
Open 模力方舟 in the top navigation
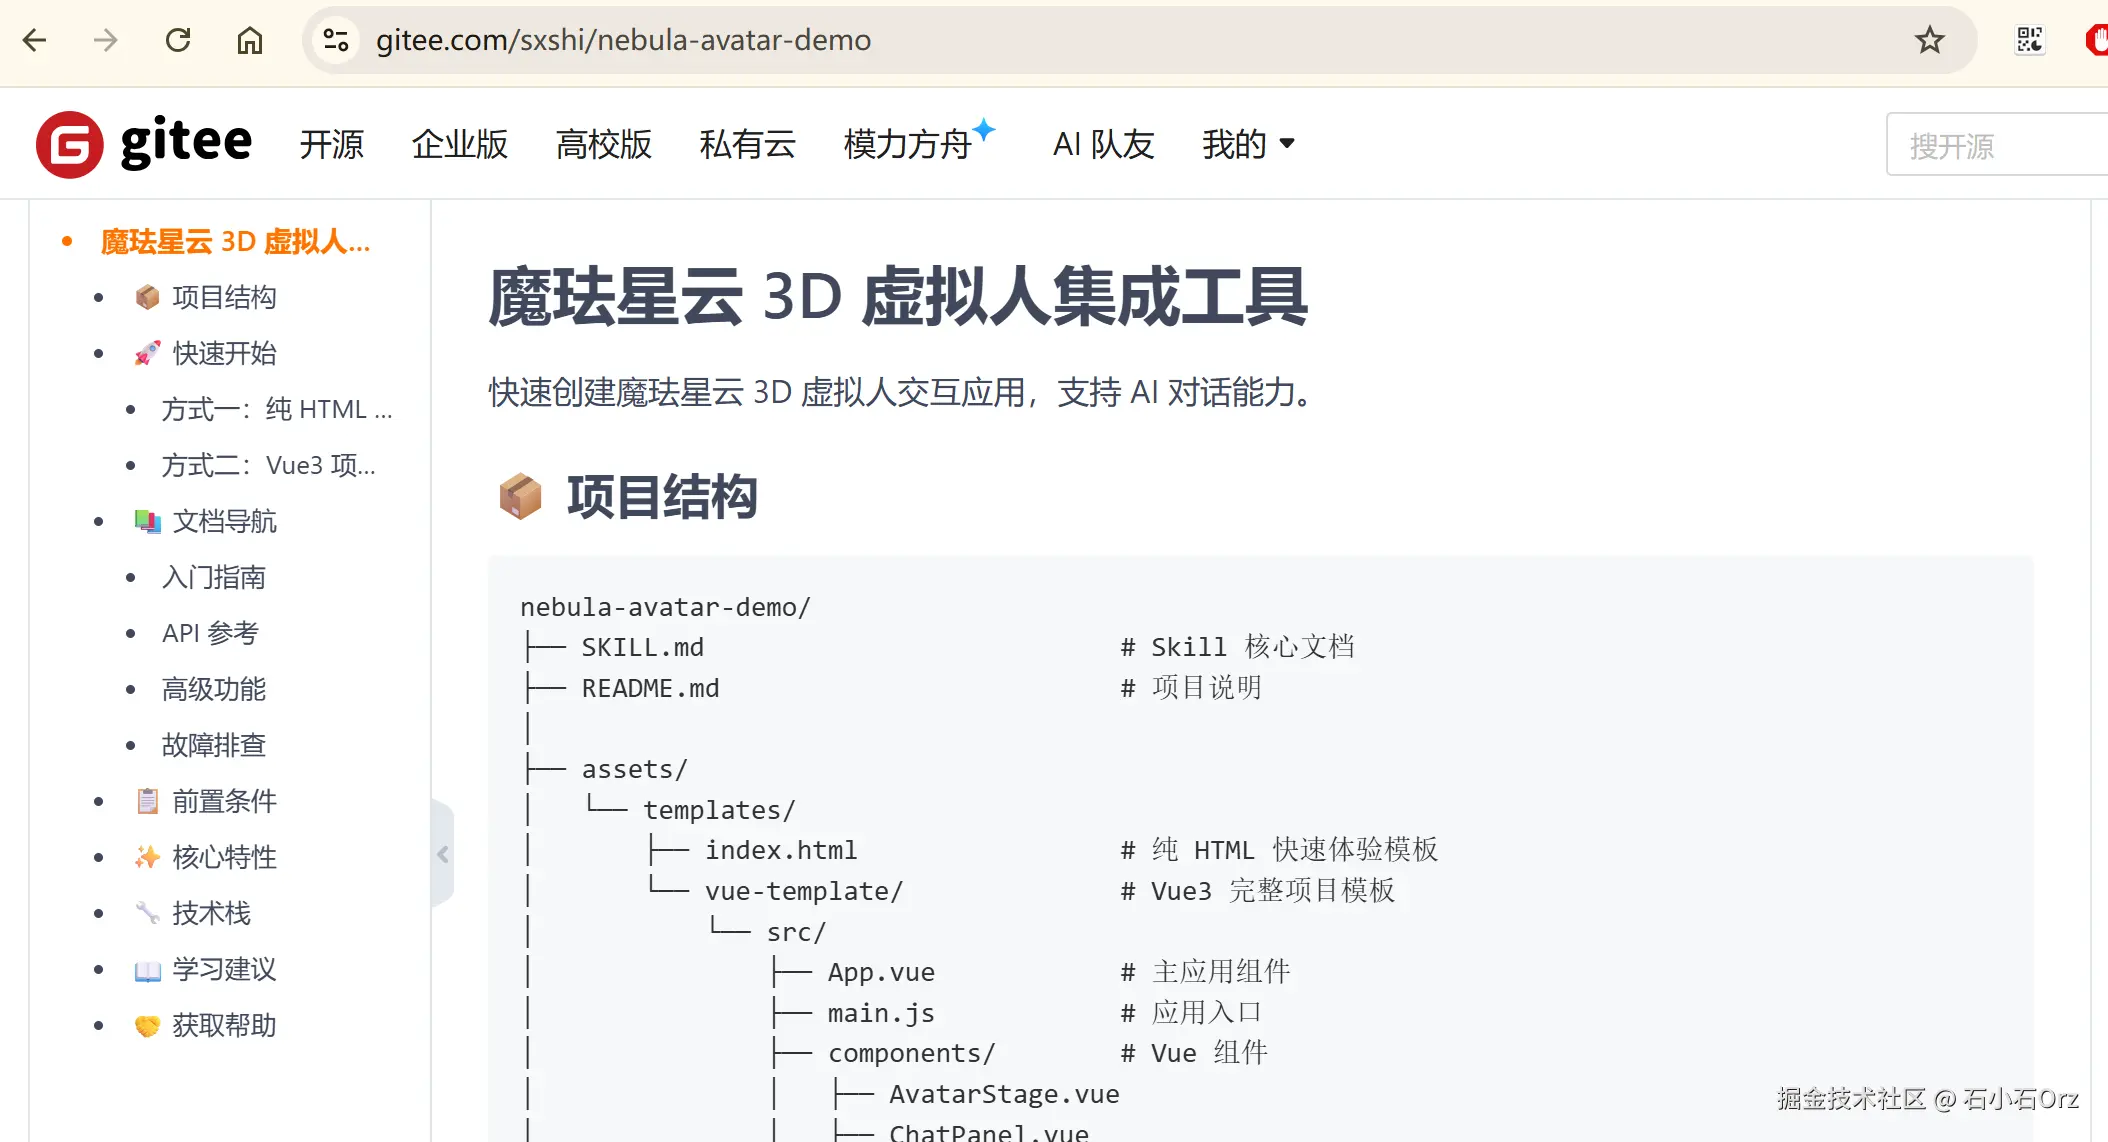(908, 144)
